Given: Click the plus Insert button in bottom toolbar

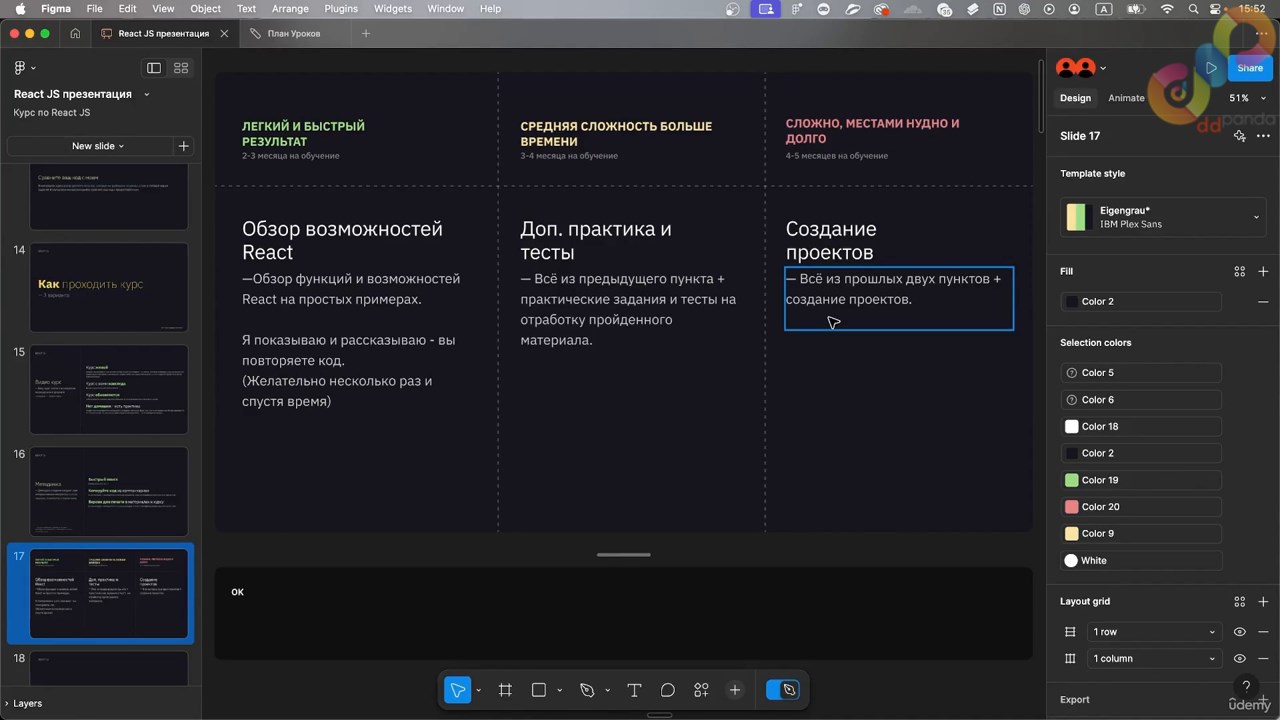Looking at the screenshot, I should click(x=735, y=690).
